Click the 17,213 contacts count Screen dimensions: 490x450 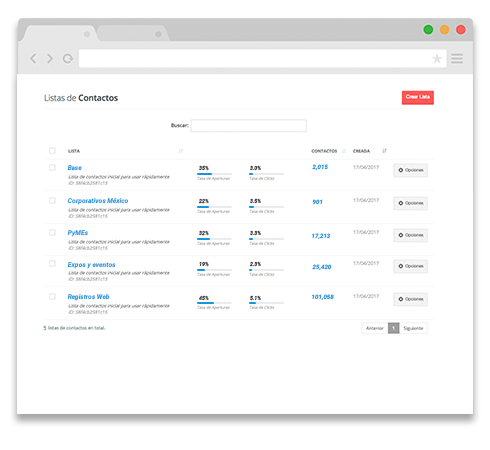(321, 236)
